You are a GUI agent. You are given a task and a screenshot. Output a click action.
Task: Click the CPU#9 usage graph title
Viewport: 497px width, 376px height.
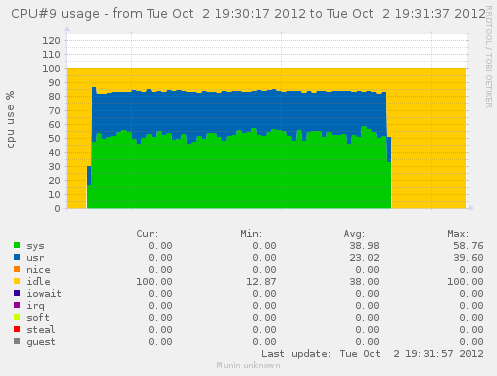click(x=248, y=14)
